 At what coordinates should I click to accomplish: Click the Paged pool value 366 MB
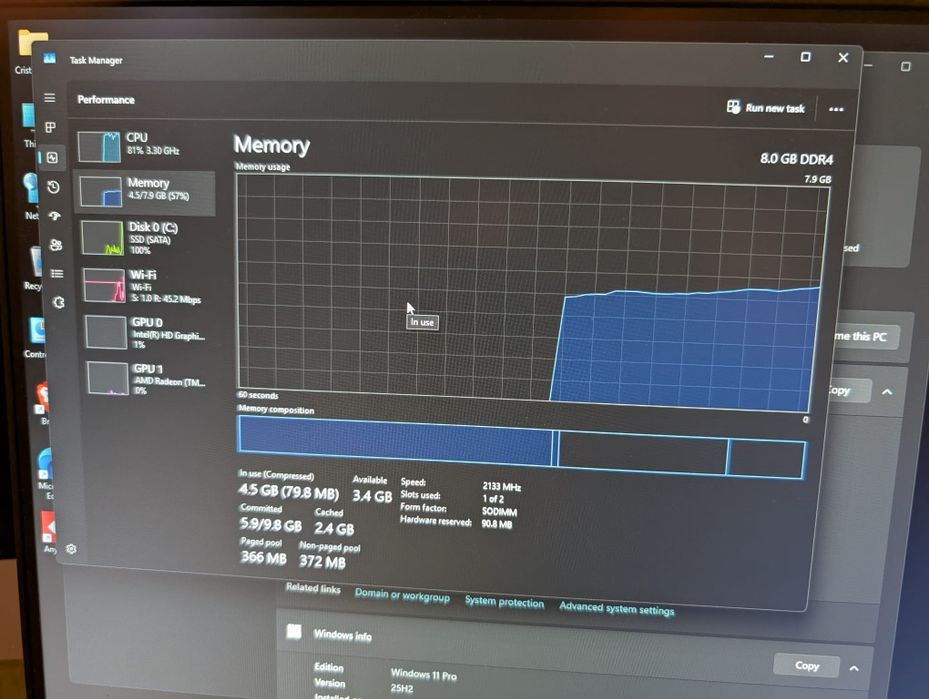coord(264,557)
